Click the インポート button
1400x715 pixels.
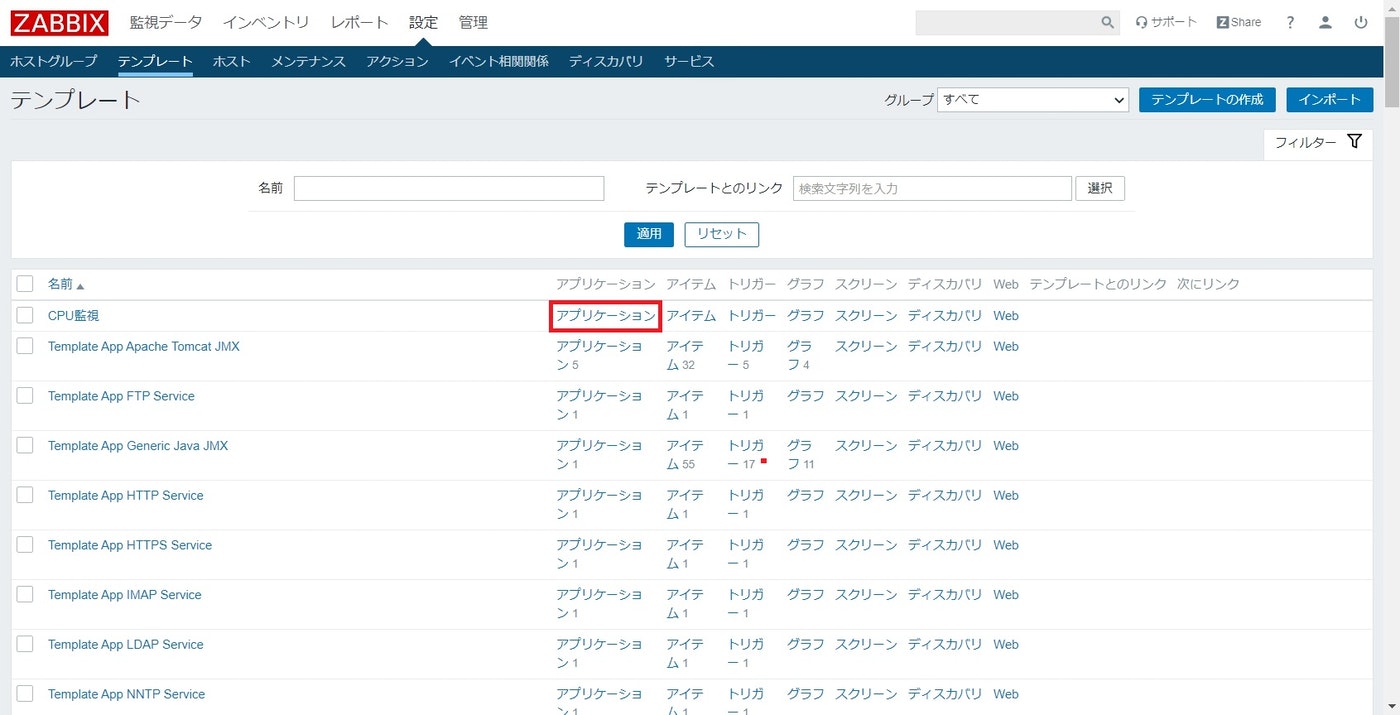coord(1329,99)
